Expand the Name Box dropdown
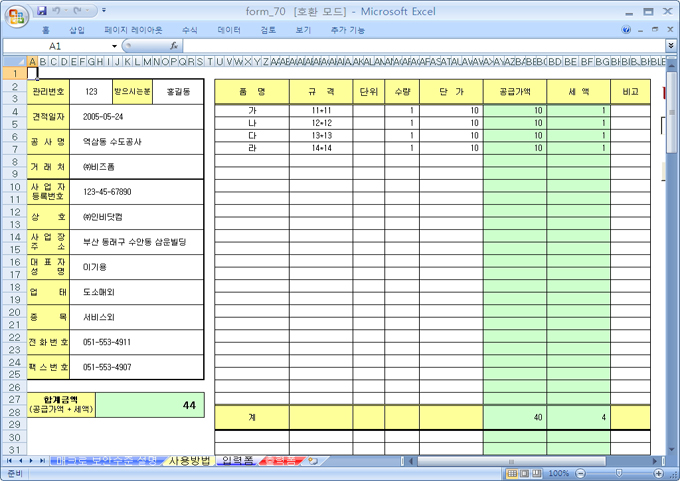 click(114, 46)
